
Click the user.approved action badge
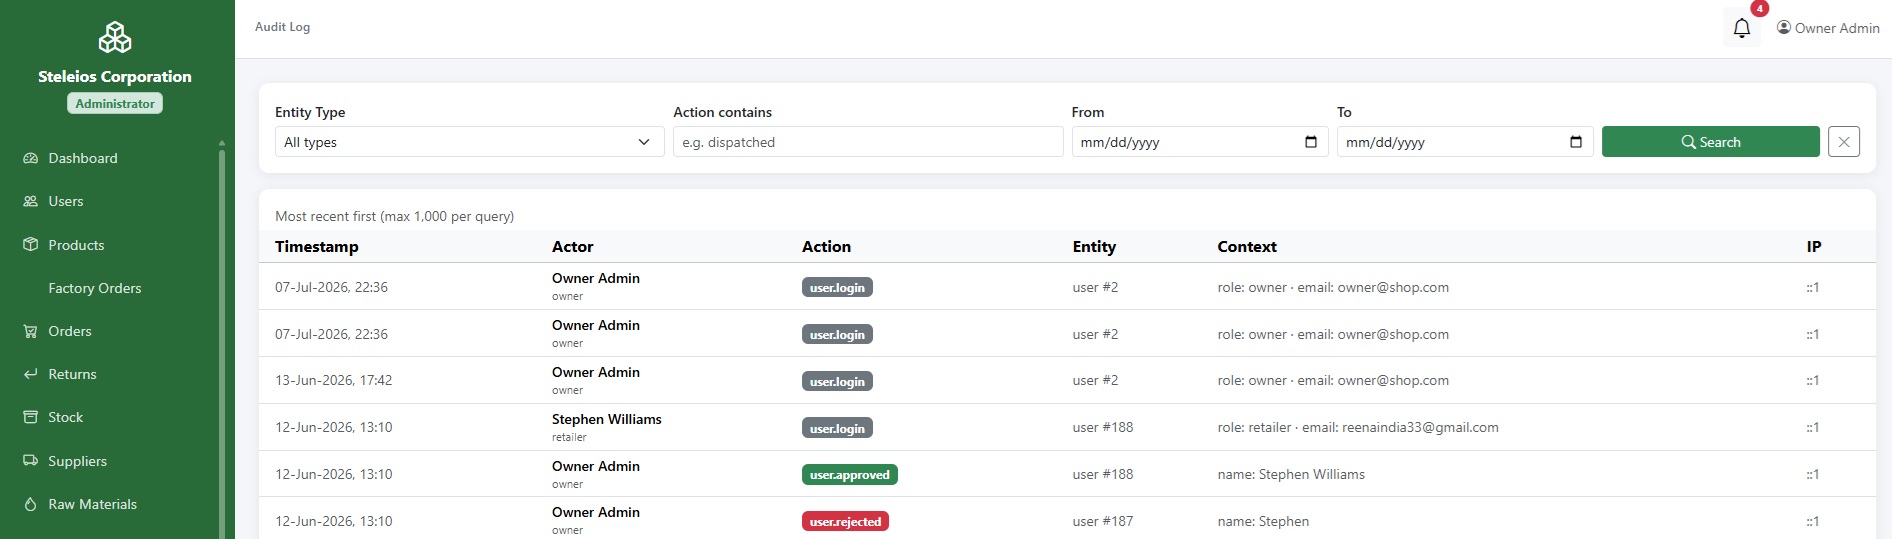850,475
